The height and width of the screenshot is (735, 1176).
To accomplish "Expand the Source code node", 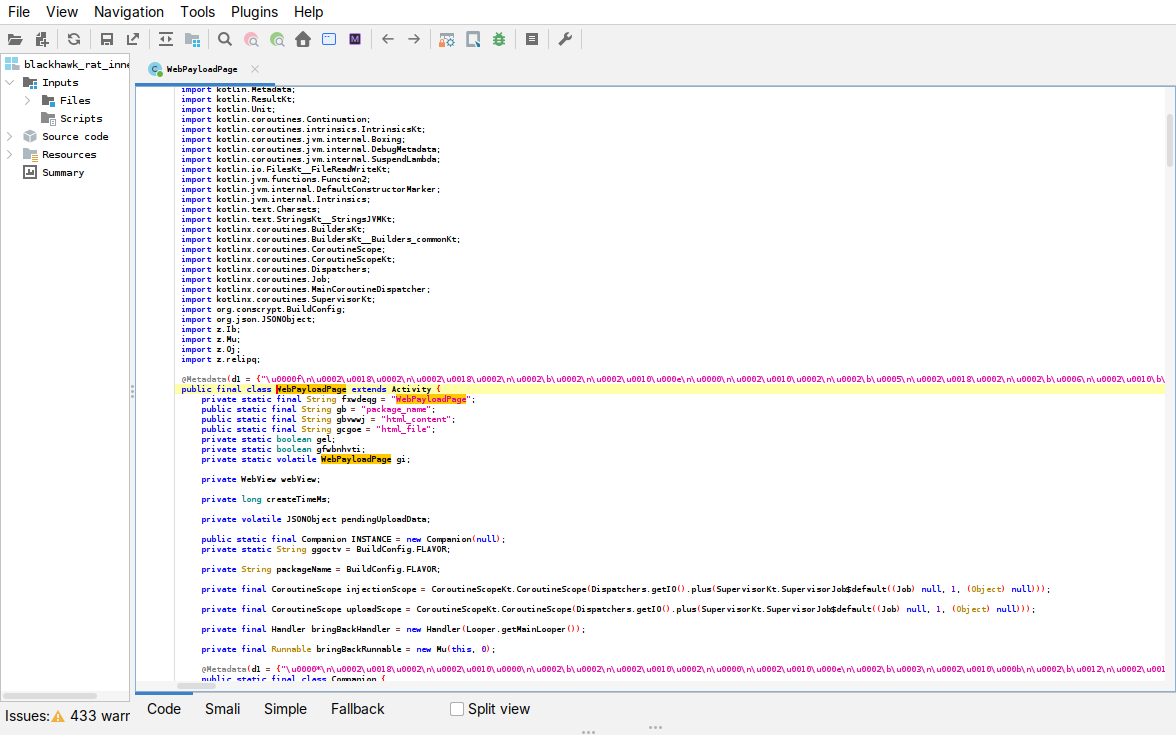I will tap(10, 136).
